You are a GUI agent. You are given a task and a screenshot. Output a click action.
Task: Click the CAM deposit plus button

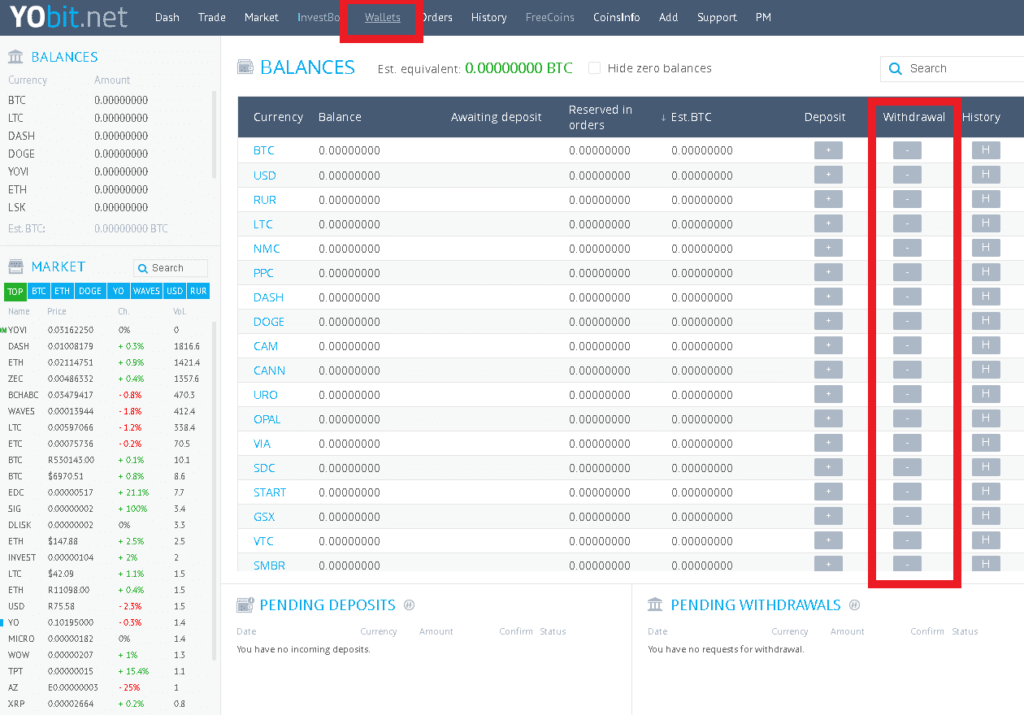828,345
